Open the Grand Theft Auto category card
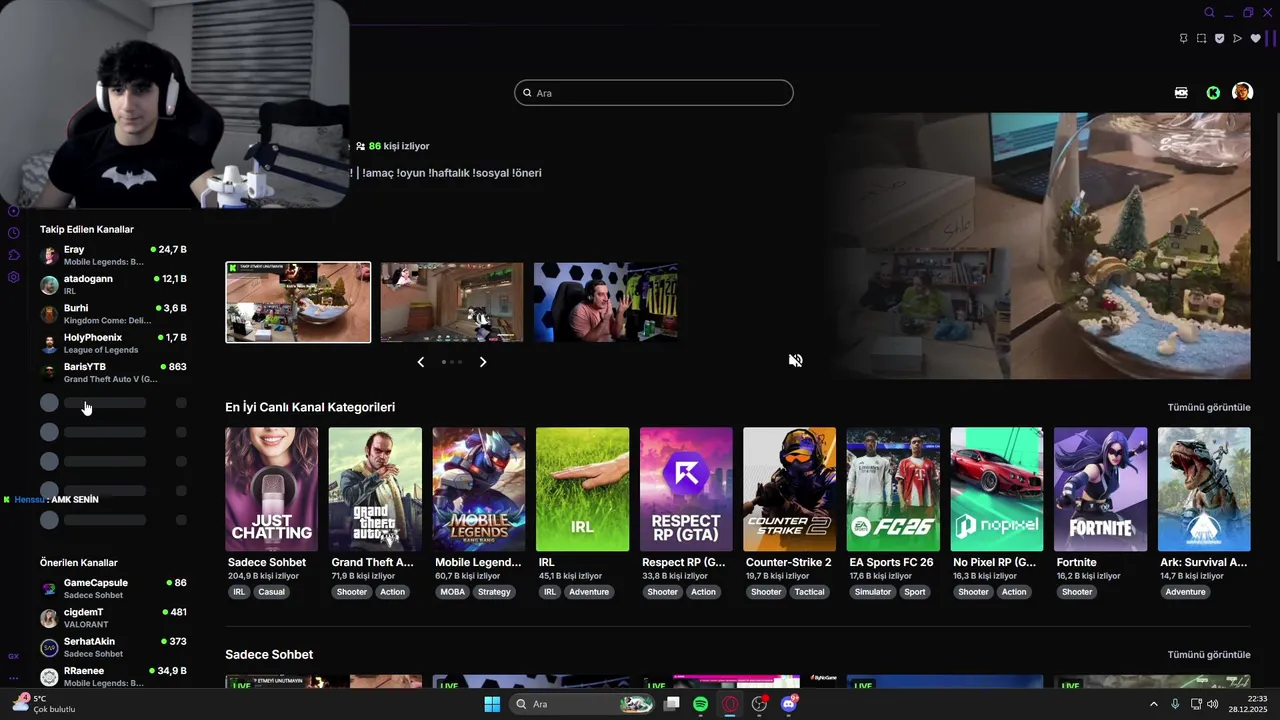This screenshot has width=1280, height=720. 375,489
